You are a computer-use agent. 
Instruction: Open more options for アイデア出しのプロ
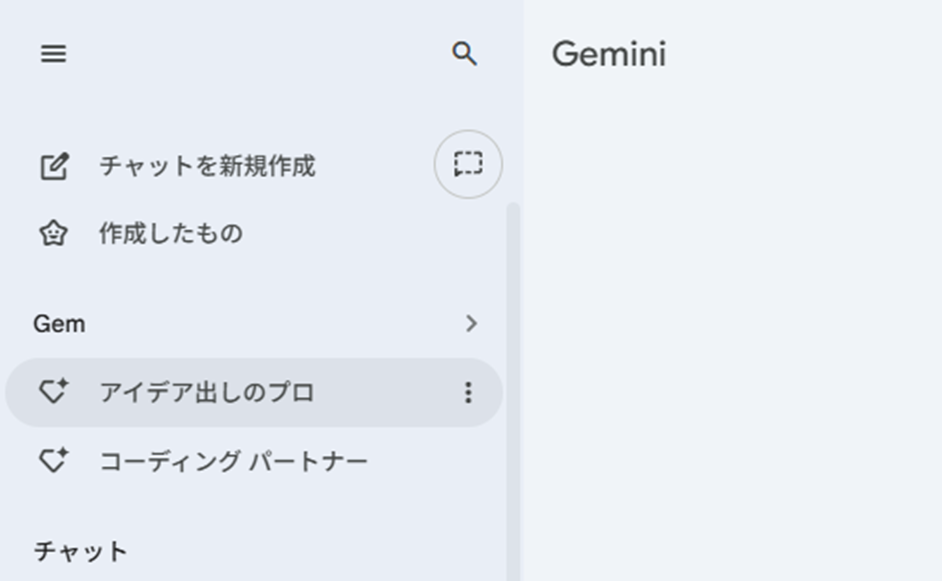pyautogui.click(x=468, y=393)
